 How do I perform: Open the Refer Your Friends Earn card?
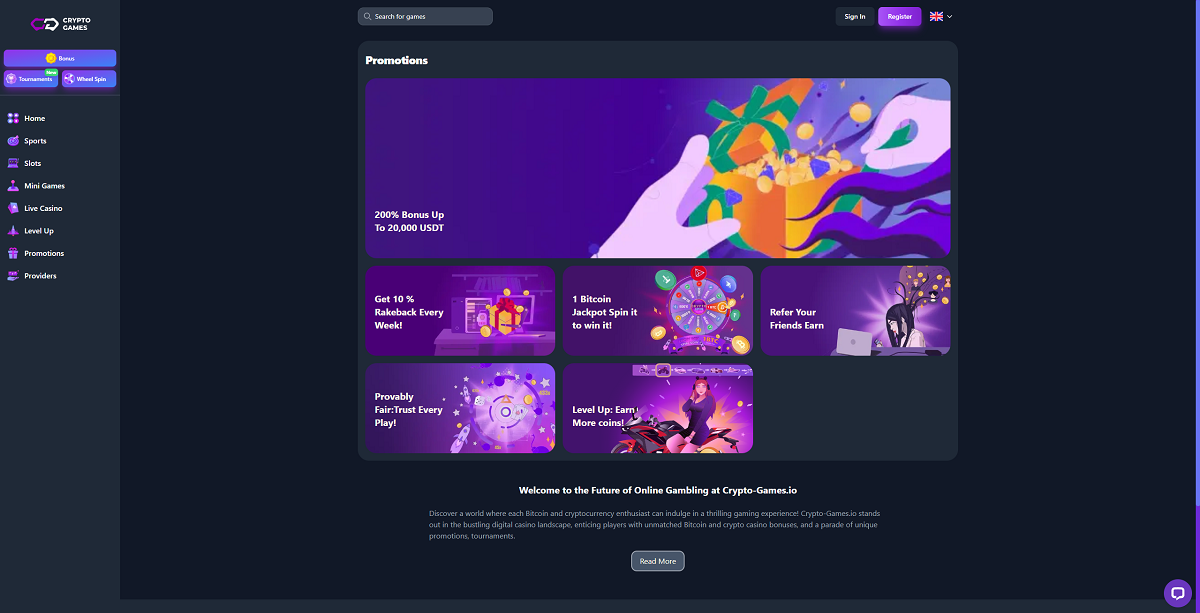(856, 311)
